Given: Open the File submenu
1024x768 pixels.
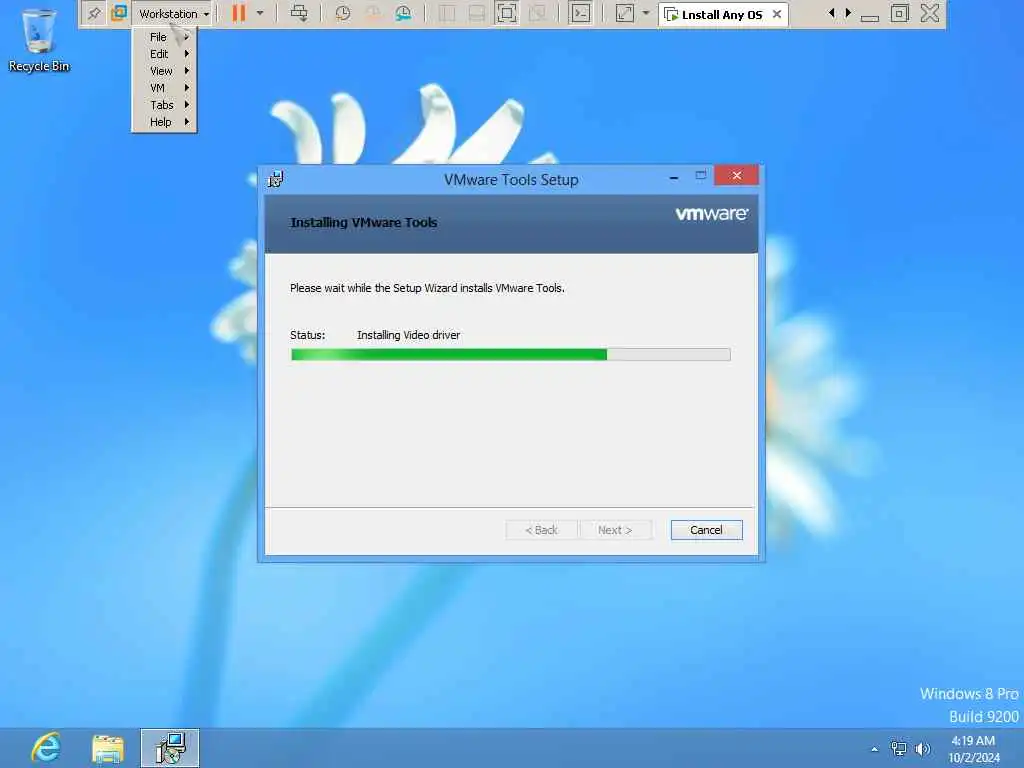Looking at the screenshot, I should tap(165, 37).
